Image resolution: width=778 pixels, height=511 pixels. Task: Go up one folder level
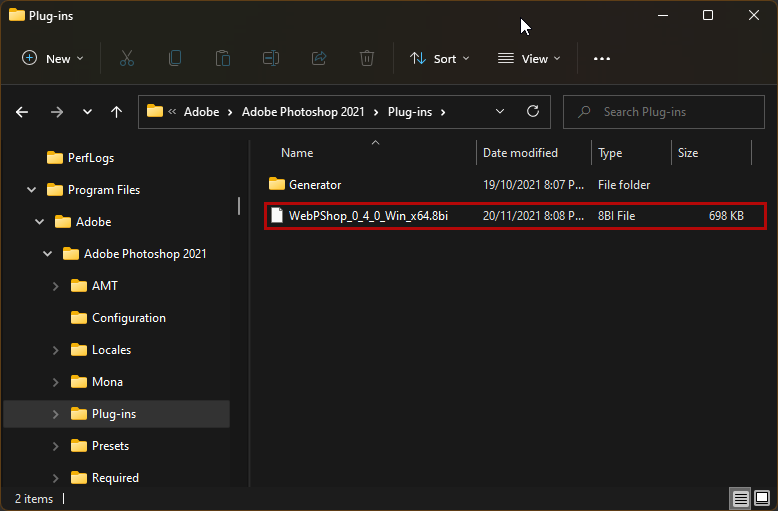click(x=117, y=112)
